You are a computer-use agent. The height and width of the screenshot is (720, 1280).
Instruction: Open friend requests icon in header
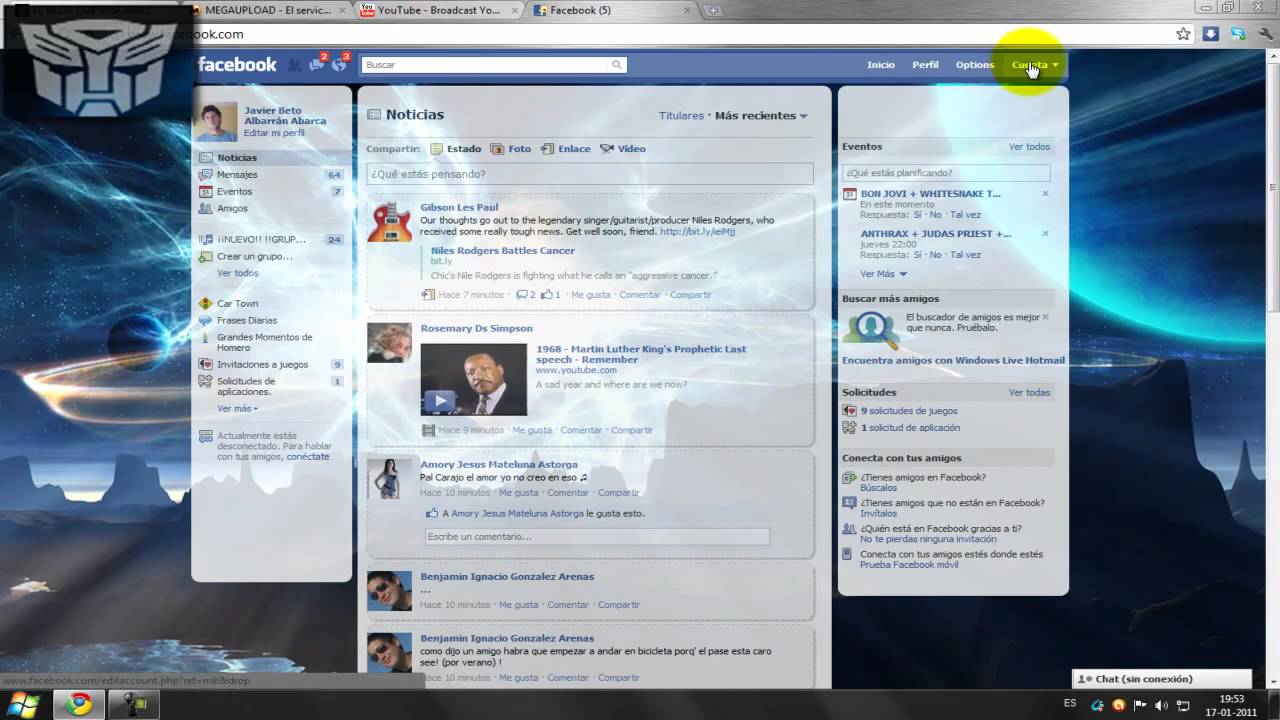294,64
